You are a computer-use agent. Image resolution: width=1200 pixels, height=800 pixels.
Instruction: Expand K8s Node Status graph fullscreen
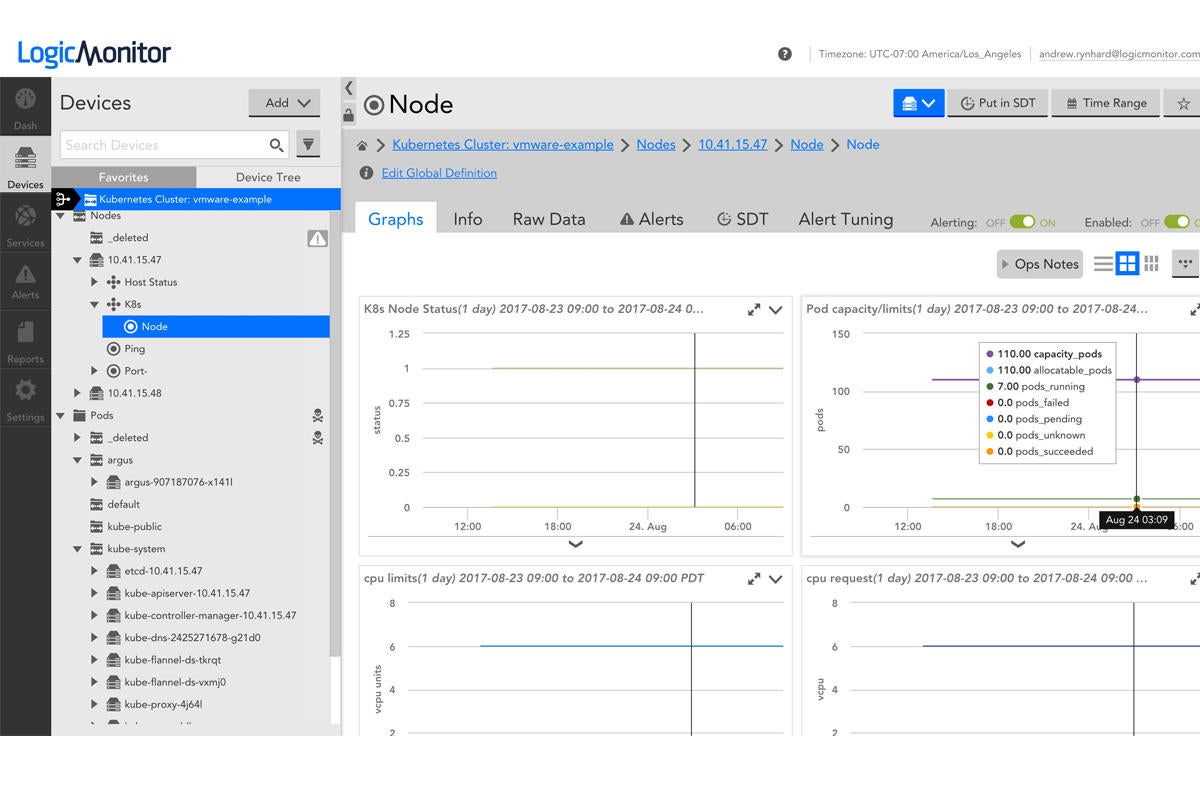(753, 310)
